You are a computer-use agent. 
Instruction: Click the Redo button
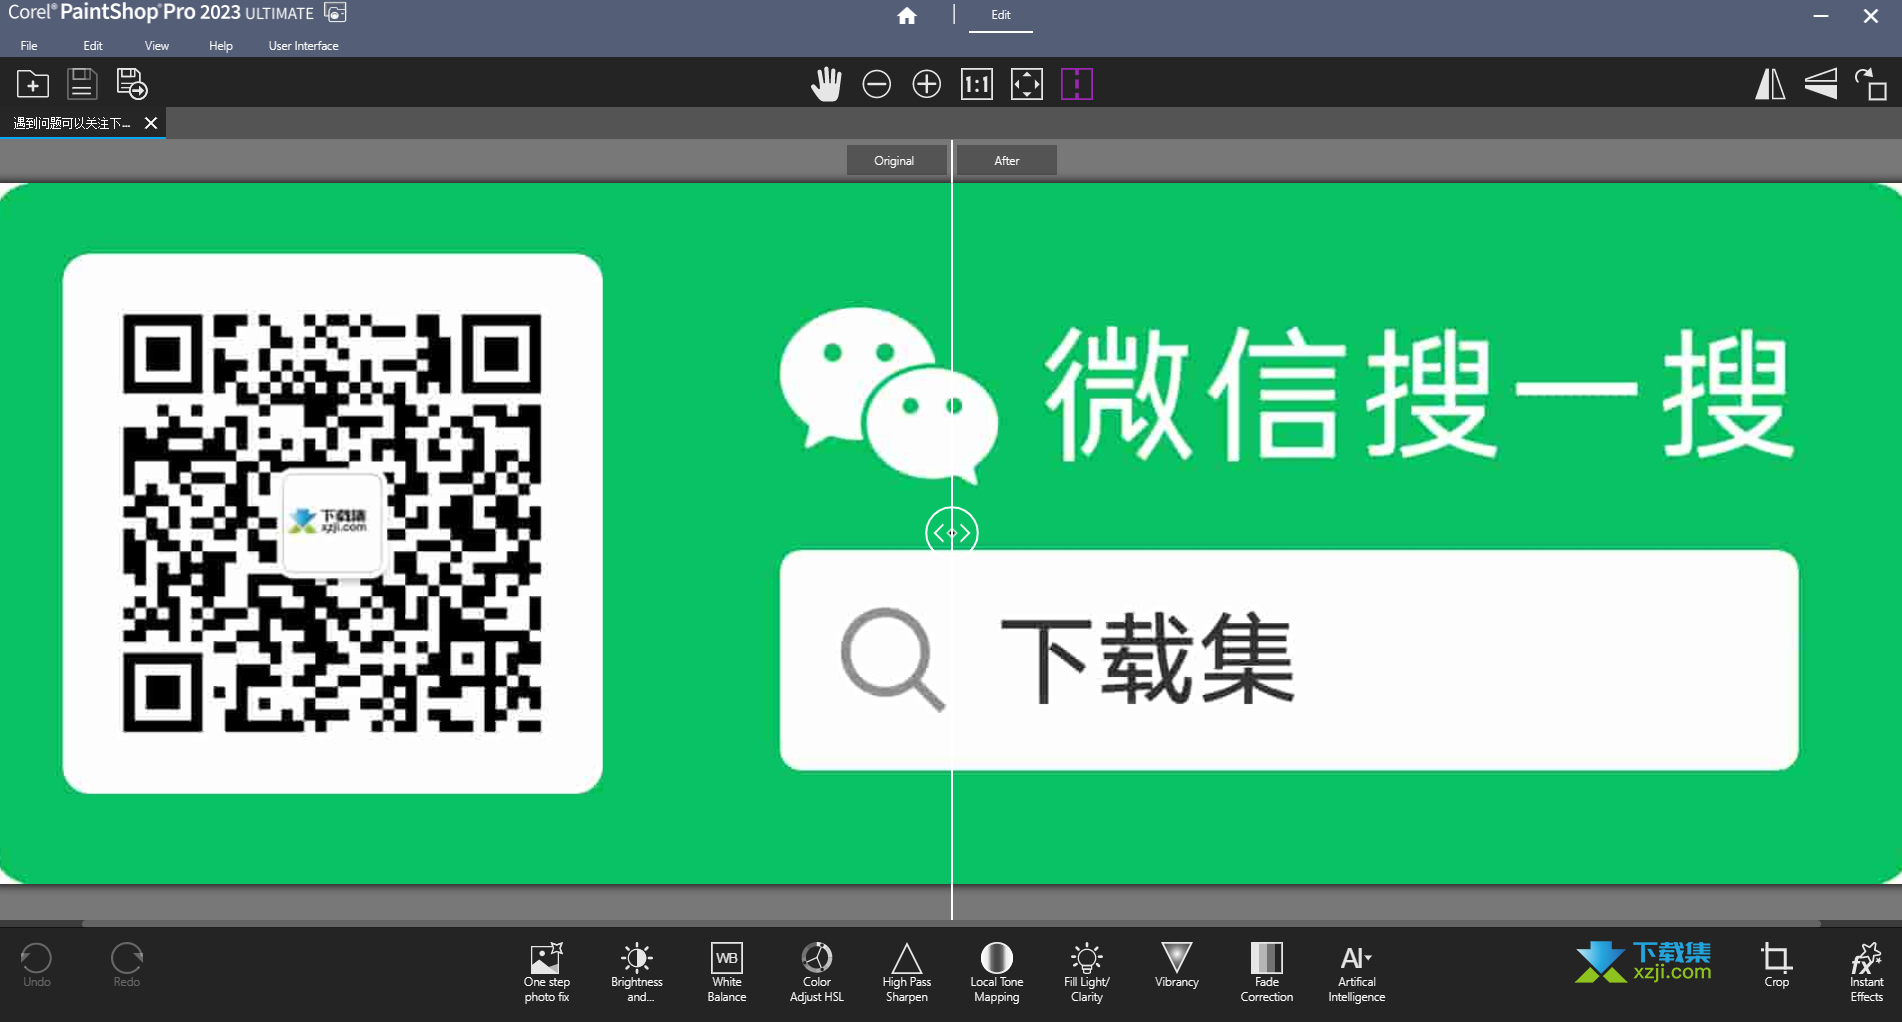(127, 965)
